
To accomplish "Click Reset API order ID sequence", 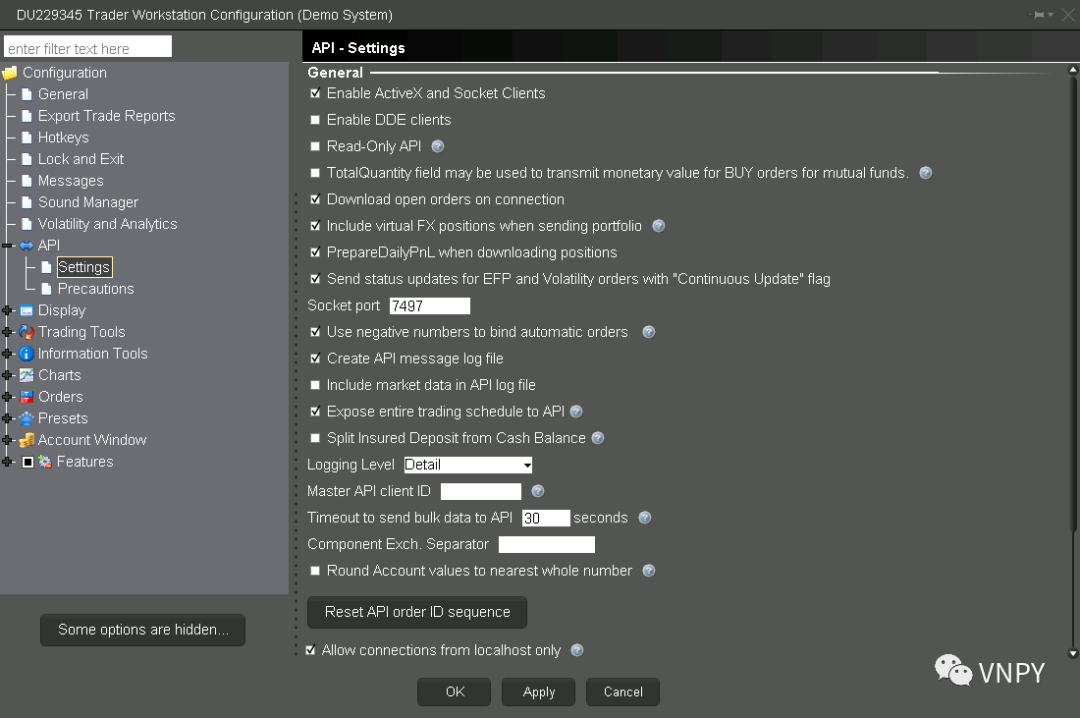I will point(417,612).
